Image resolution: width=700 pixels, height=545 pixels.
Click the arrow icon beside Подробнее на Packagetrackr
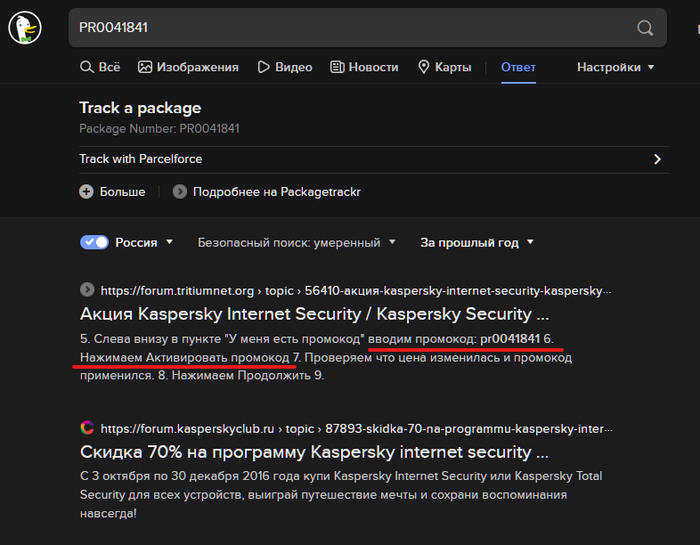tap(180, 192)
